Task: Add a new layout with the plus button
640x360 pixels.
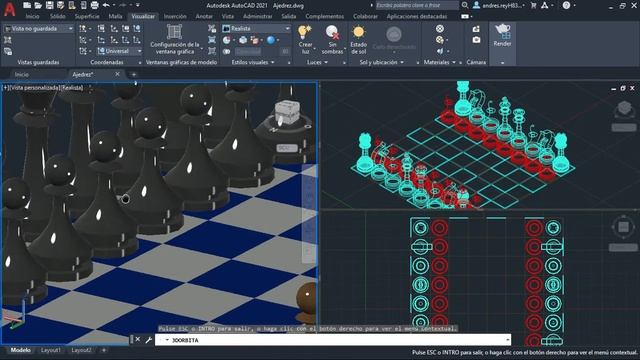Action: click(x=104, y=350)
